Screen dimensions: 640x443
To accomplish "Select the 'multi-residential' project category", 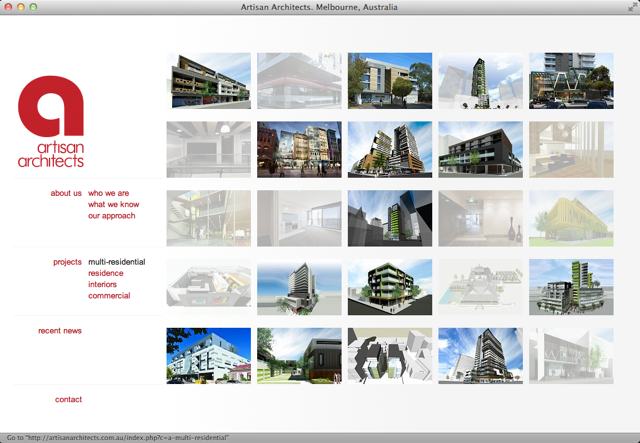I will tap(116, 262).
